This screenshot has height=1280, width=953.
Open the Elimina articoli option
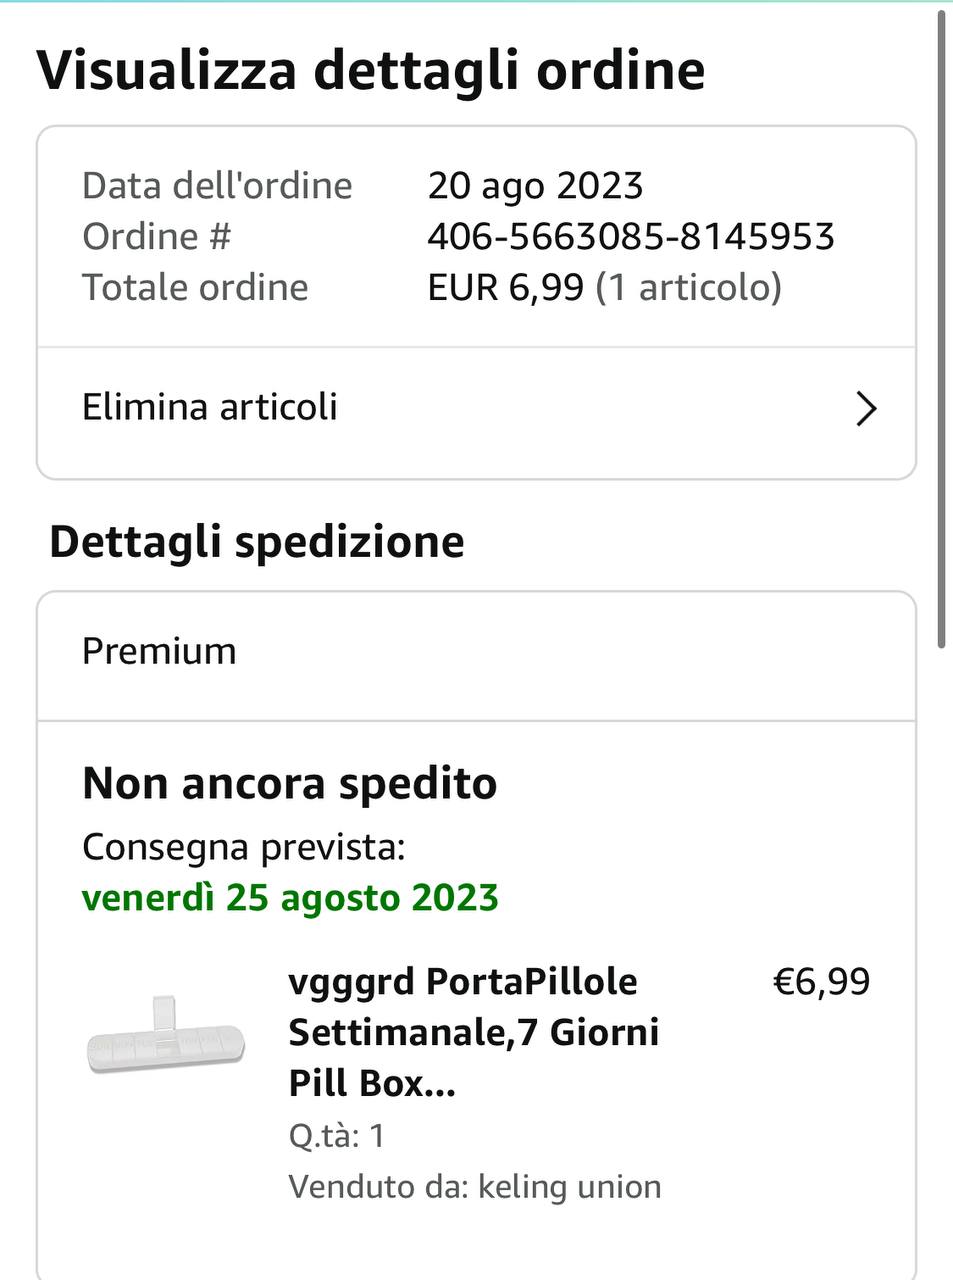210,408
